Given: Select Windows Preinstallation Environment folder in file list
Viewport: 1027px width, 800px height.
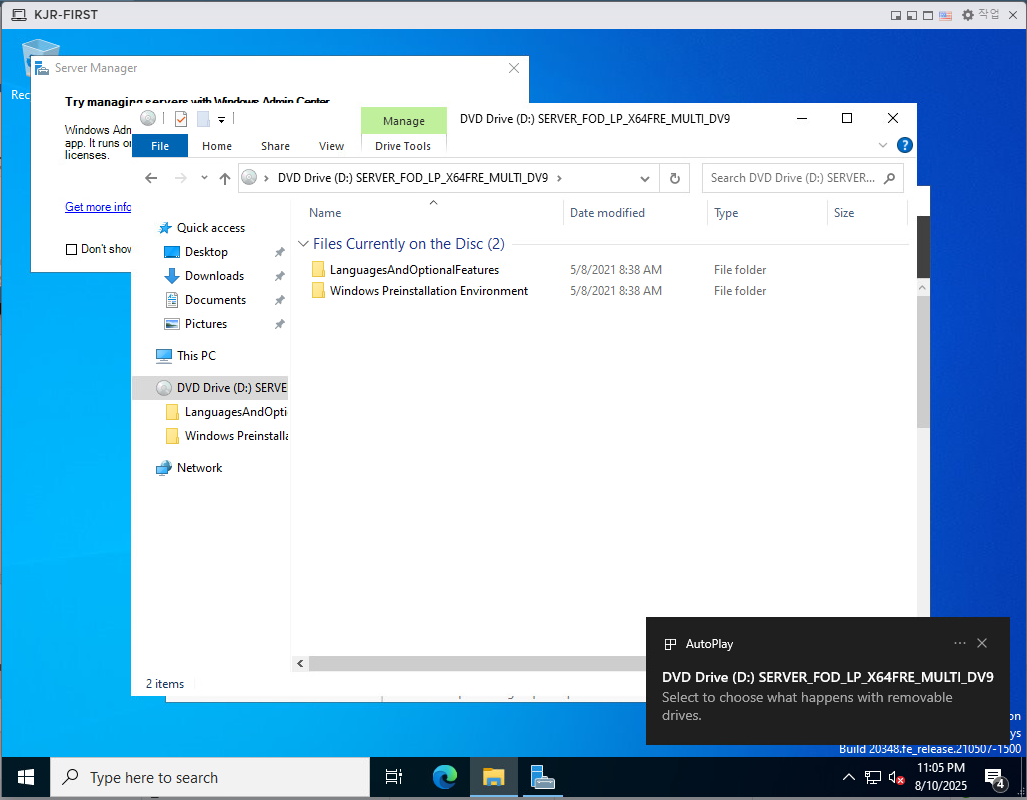Looking at the screenshot, I should [428, 291].
